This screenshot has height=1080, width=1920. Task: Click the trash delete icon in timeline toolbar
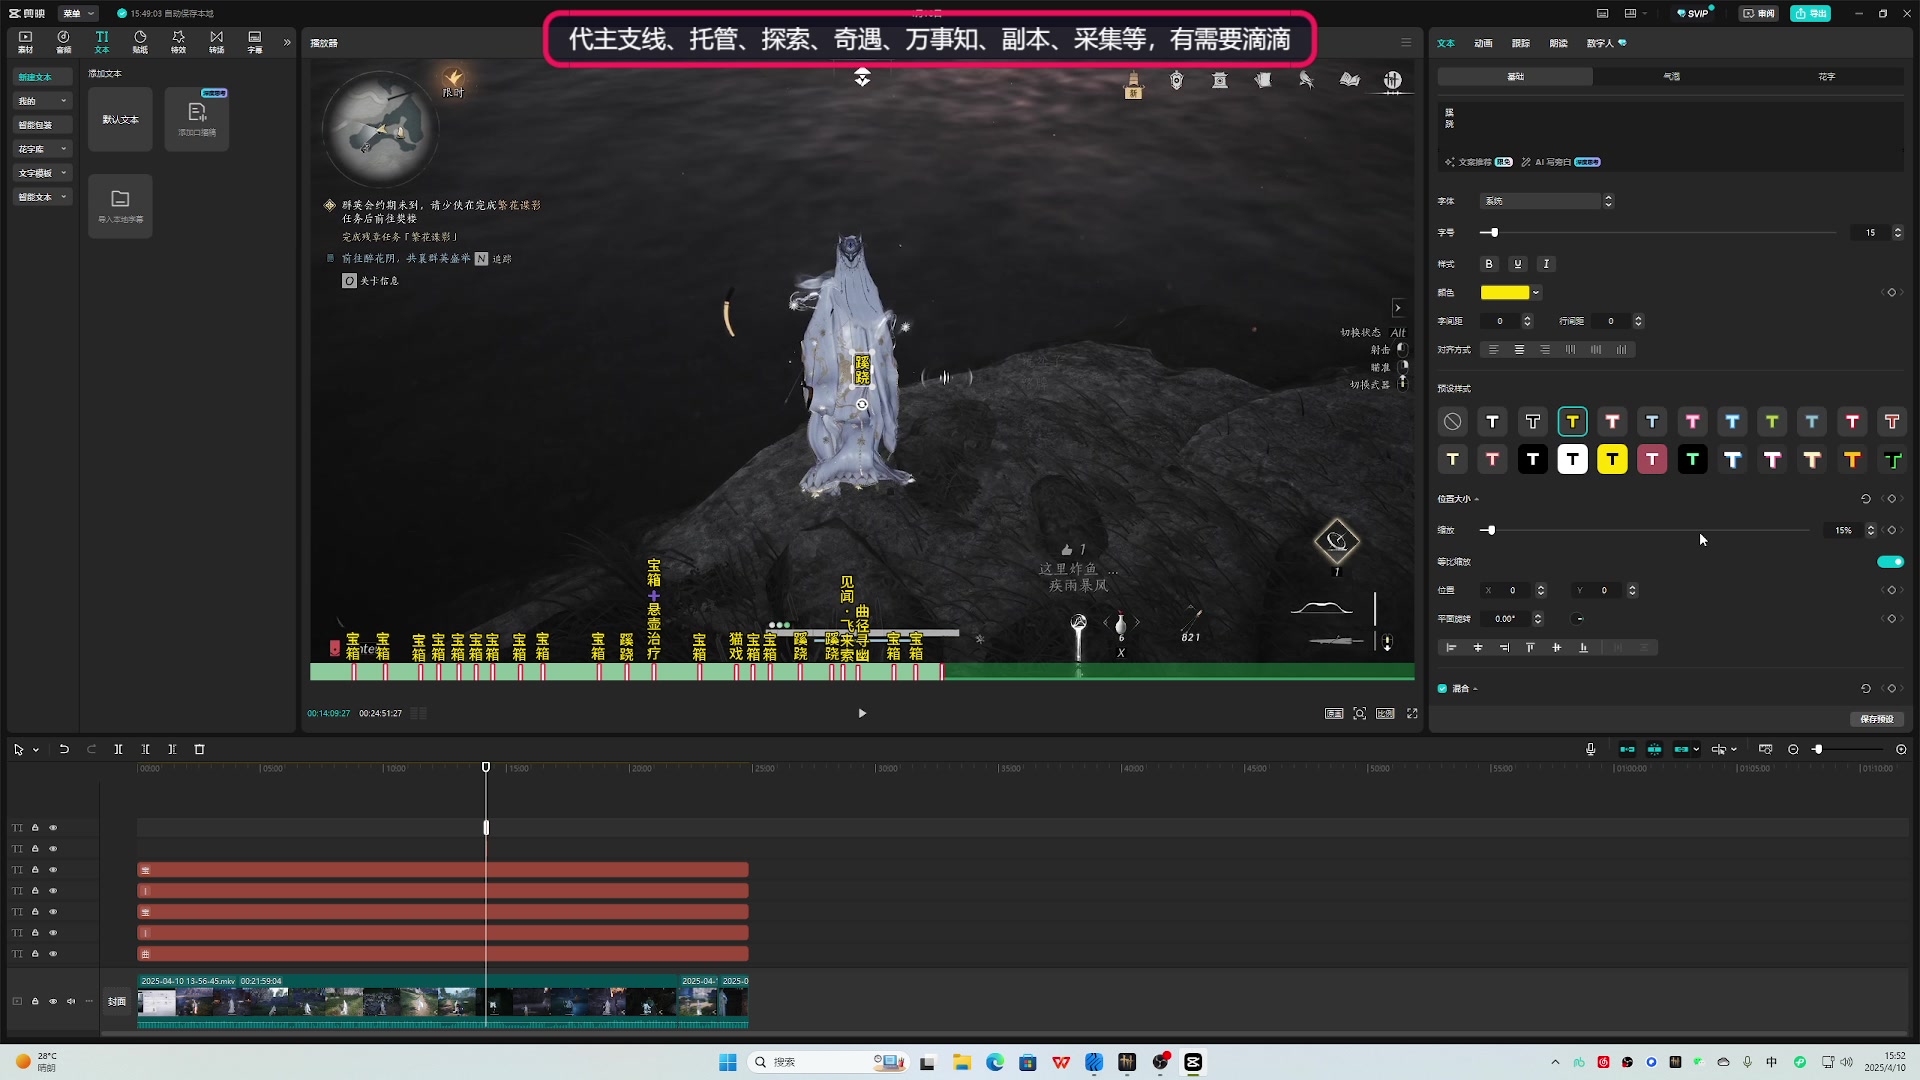click(x=199, y=749)
